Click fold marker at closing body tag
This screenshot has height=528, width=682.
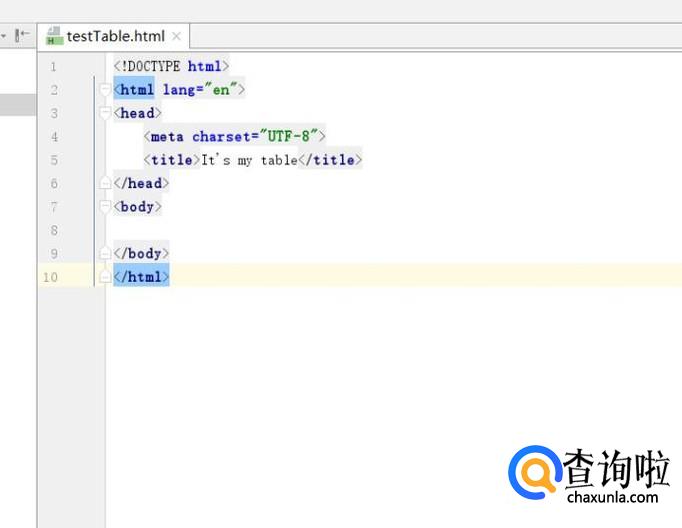coord(105,253)
